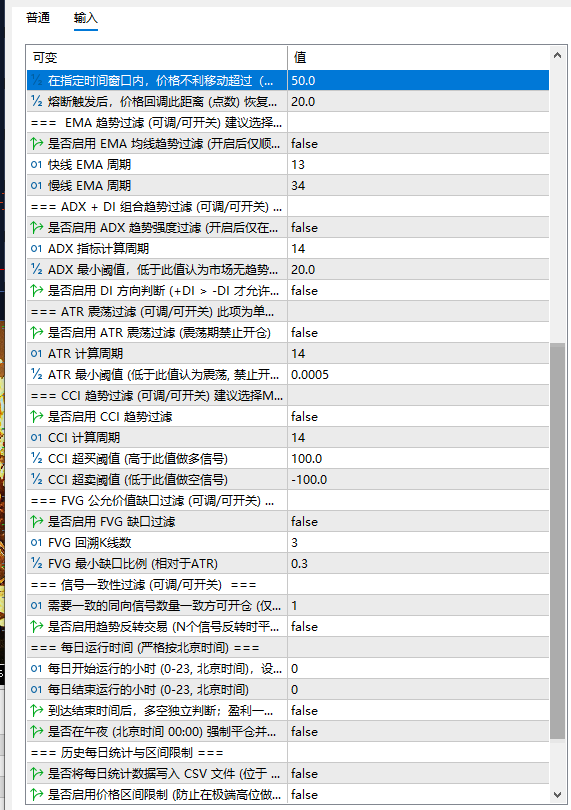
Task: Select the FVG 公允价值缺口过滤 header row
Action: pyautogui.click(x=288, y=501)
